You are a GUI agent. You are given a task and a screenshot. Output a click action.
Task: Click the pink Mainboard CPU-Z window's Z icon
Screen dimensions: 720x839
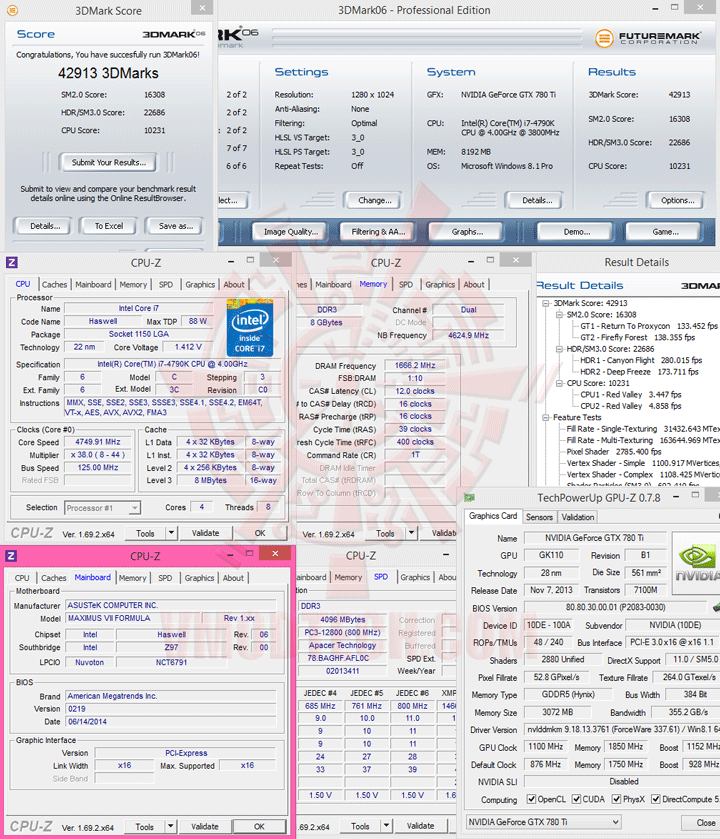click(x=11, y=556)
